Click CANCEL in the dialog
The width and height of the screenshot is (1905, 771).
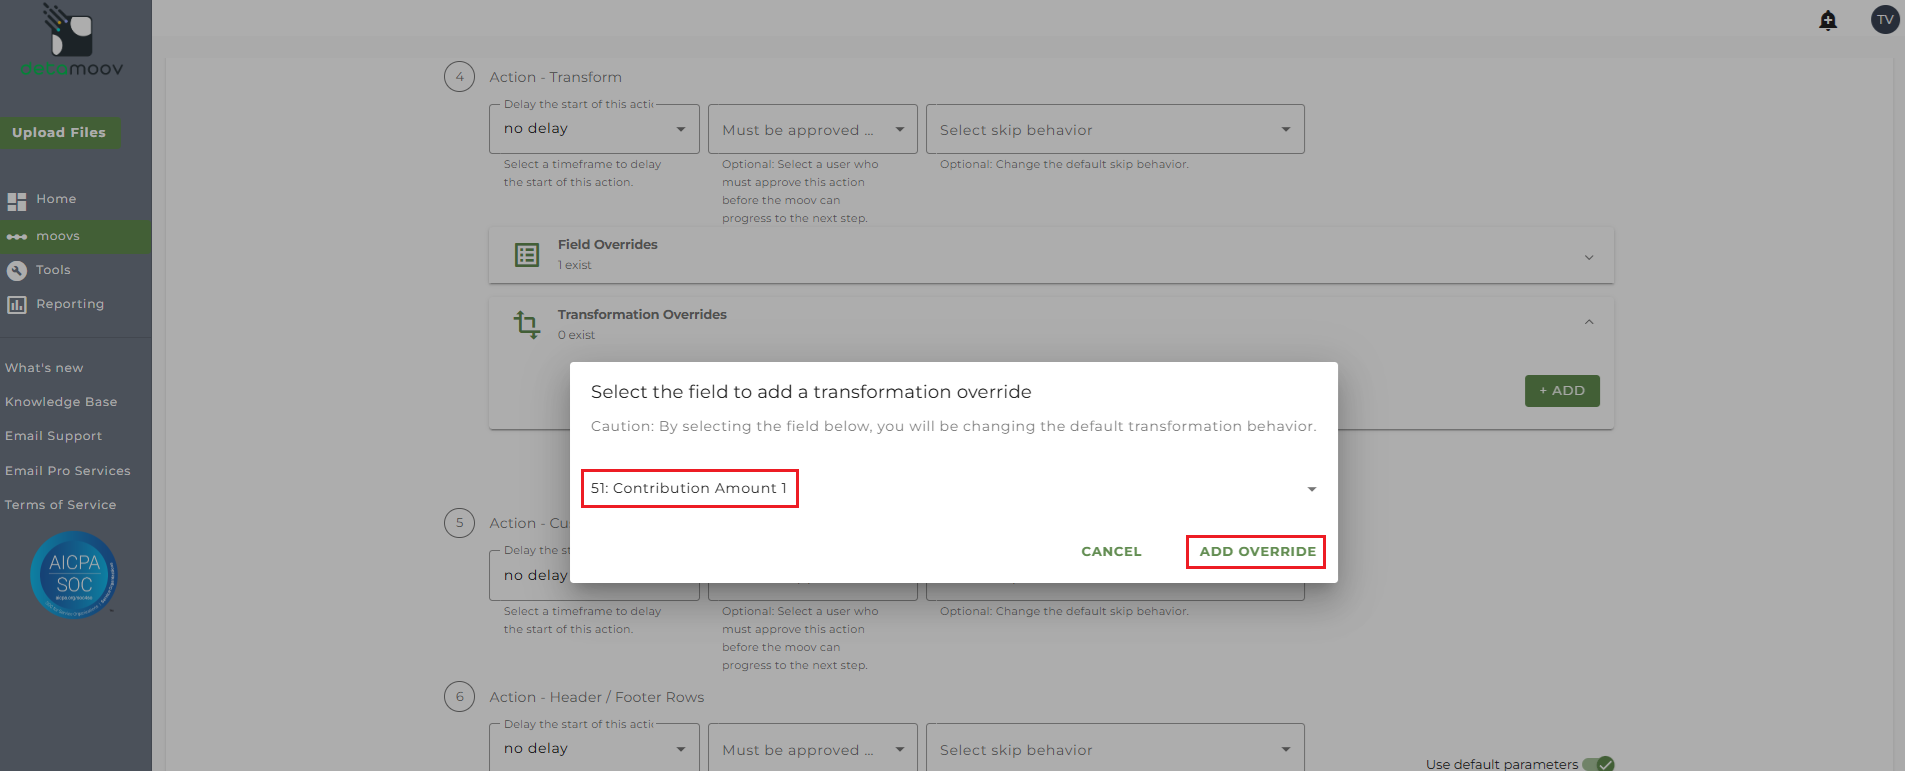(x=1111, y=552)
